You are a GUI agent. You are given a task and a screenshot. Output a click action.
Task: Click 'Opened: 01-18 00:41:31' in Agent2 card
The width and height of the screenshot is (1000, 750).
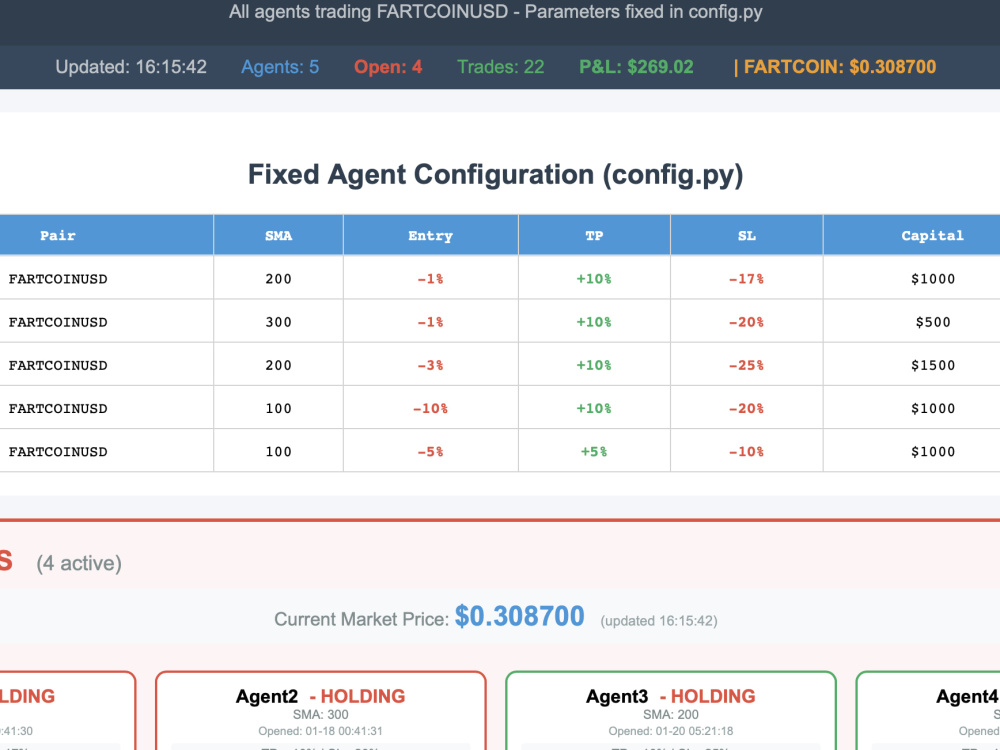coord(320,731)
